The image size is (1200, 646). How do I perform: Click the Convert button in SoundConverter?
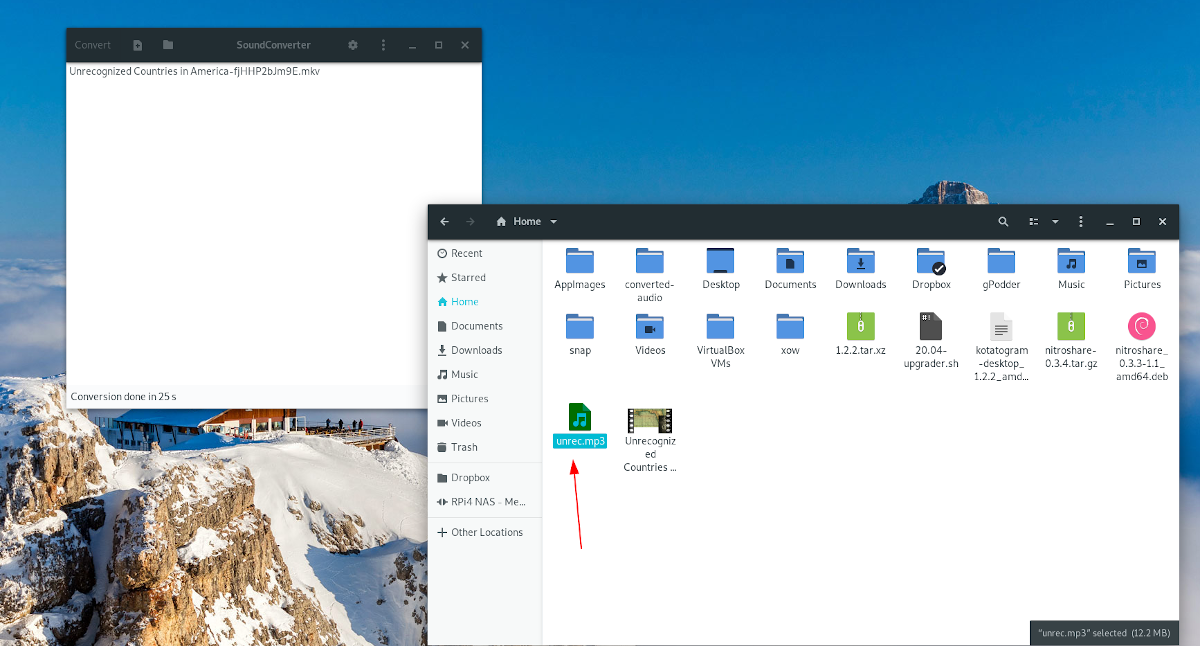(x=93, y=45)
